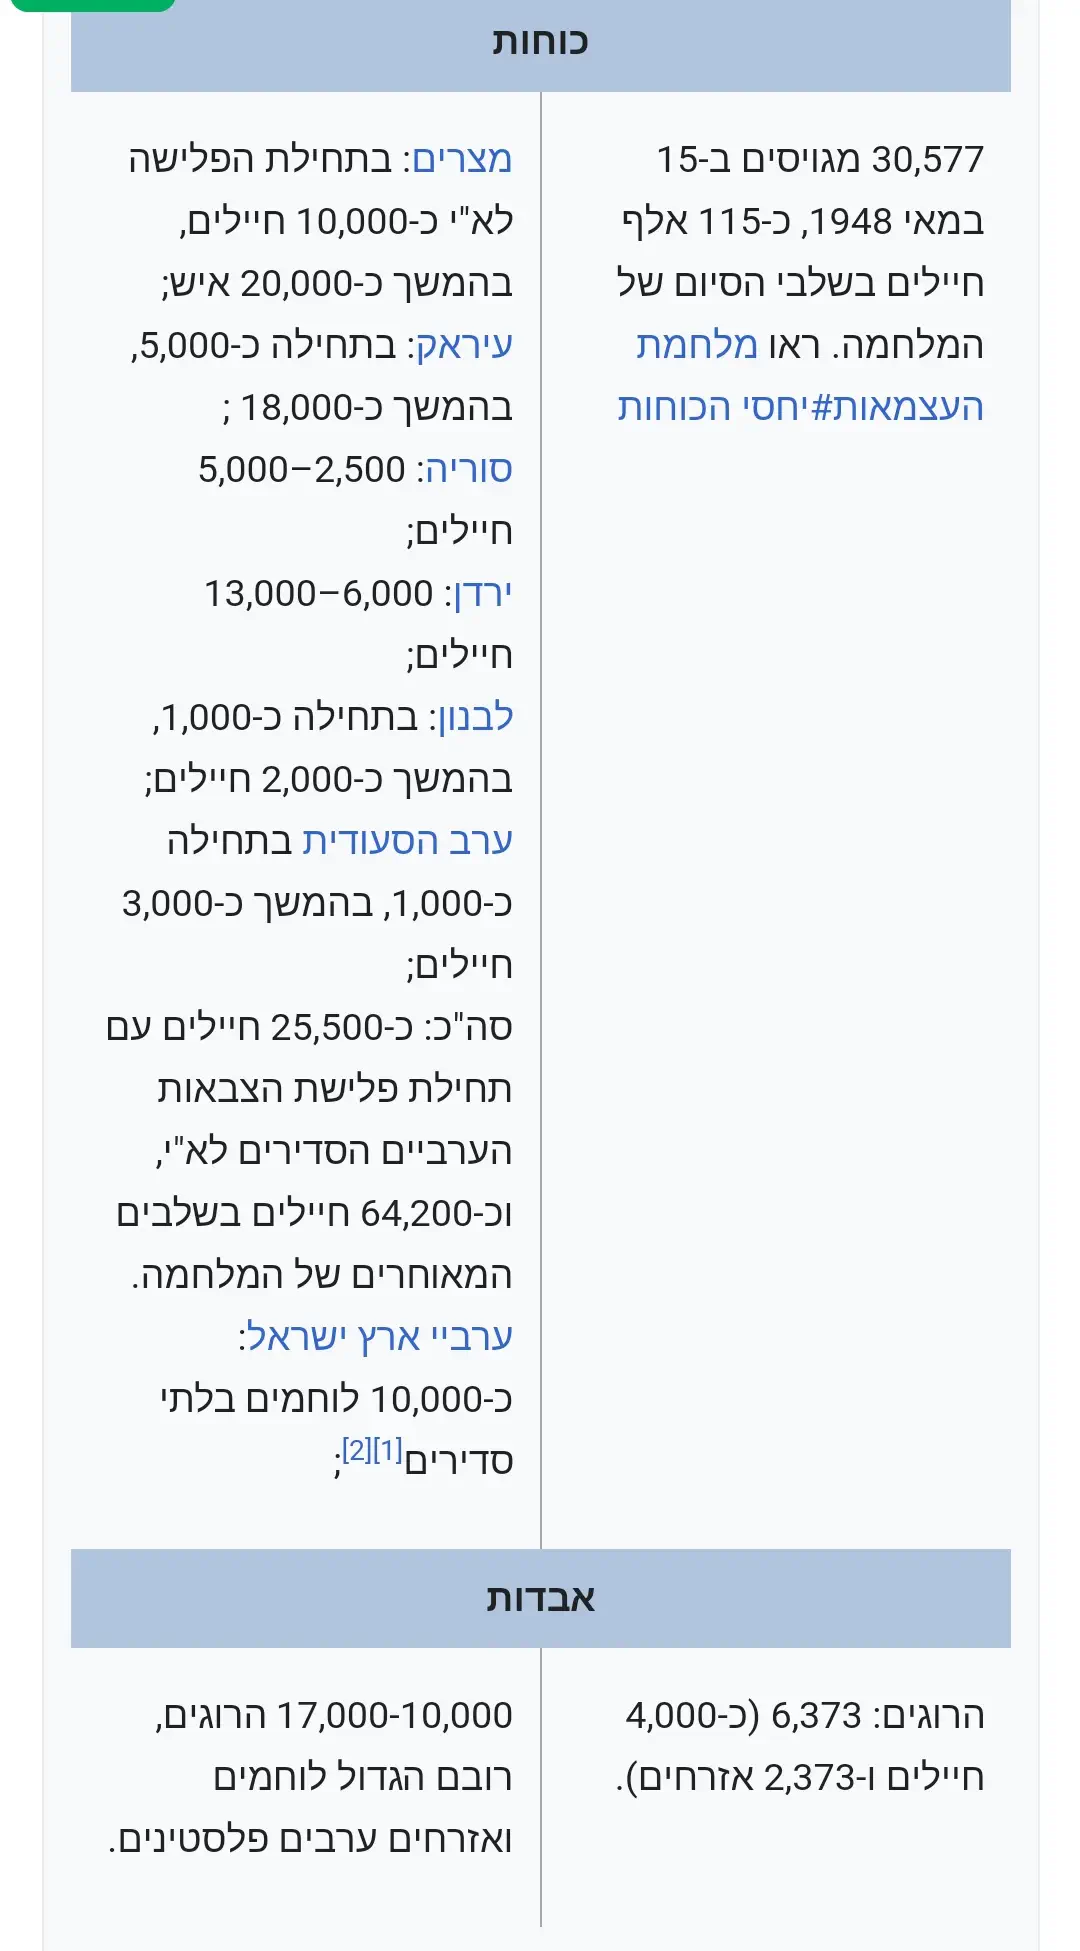1080x1951 pixels.
Task: Click the סה"כ 25,500 total line
Action: tap(309, 1028)
